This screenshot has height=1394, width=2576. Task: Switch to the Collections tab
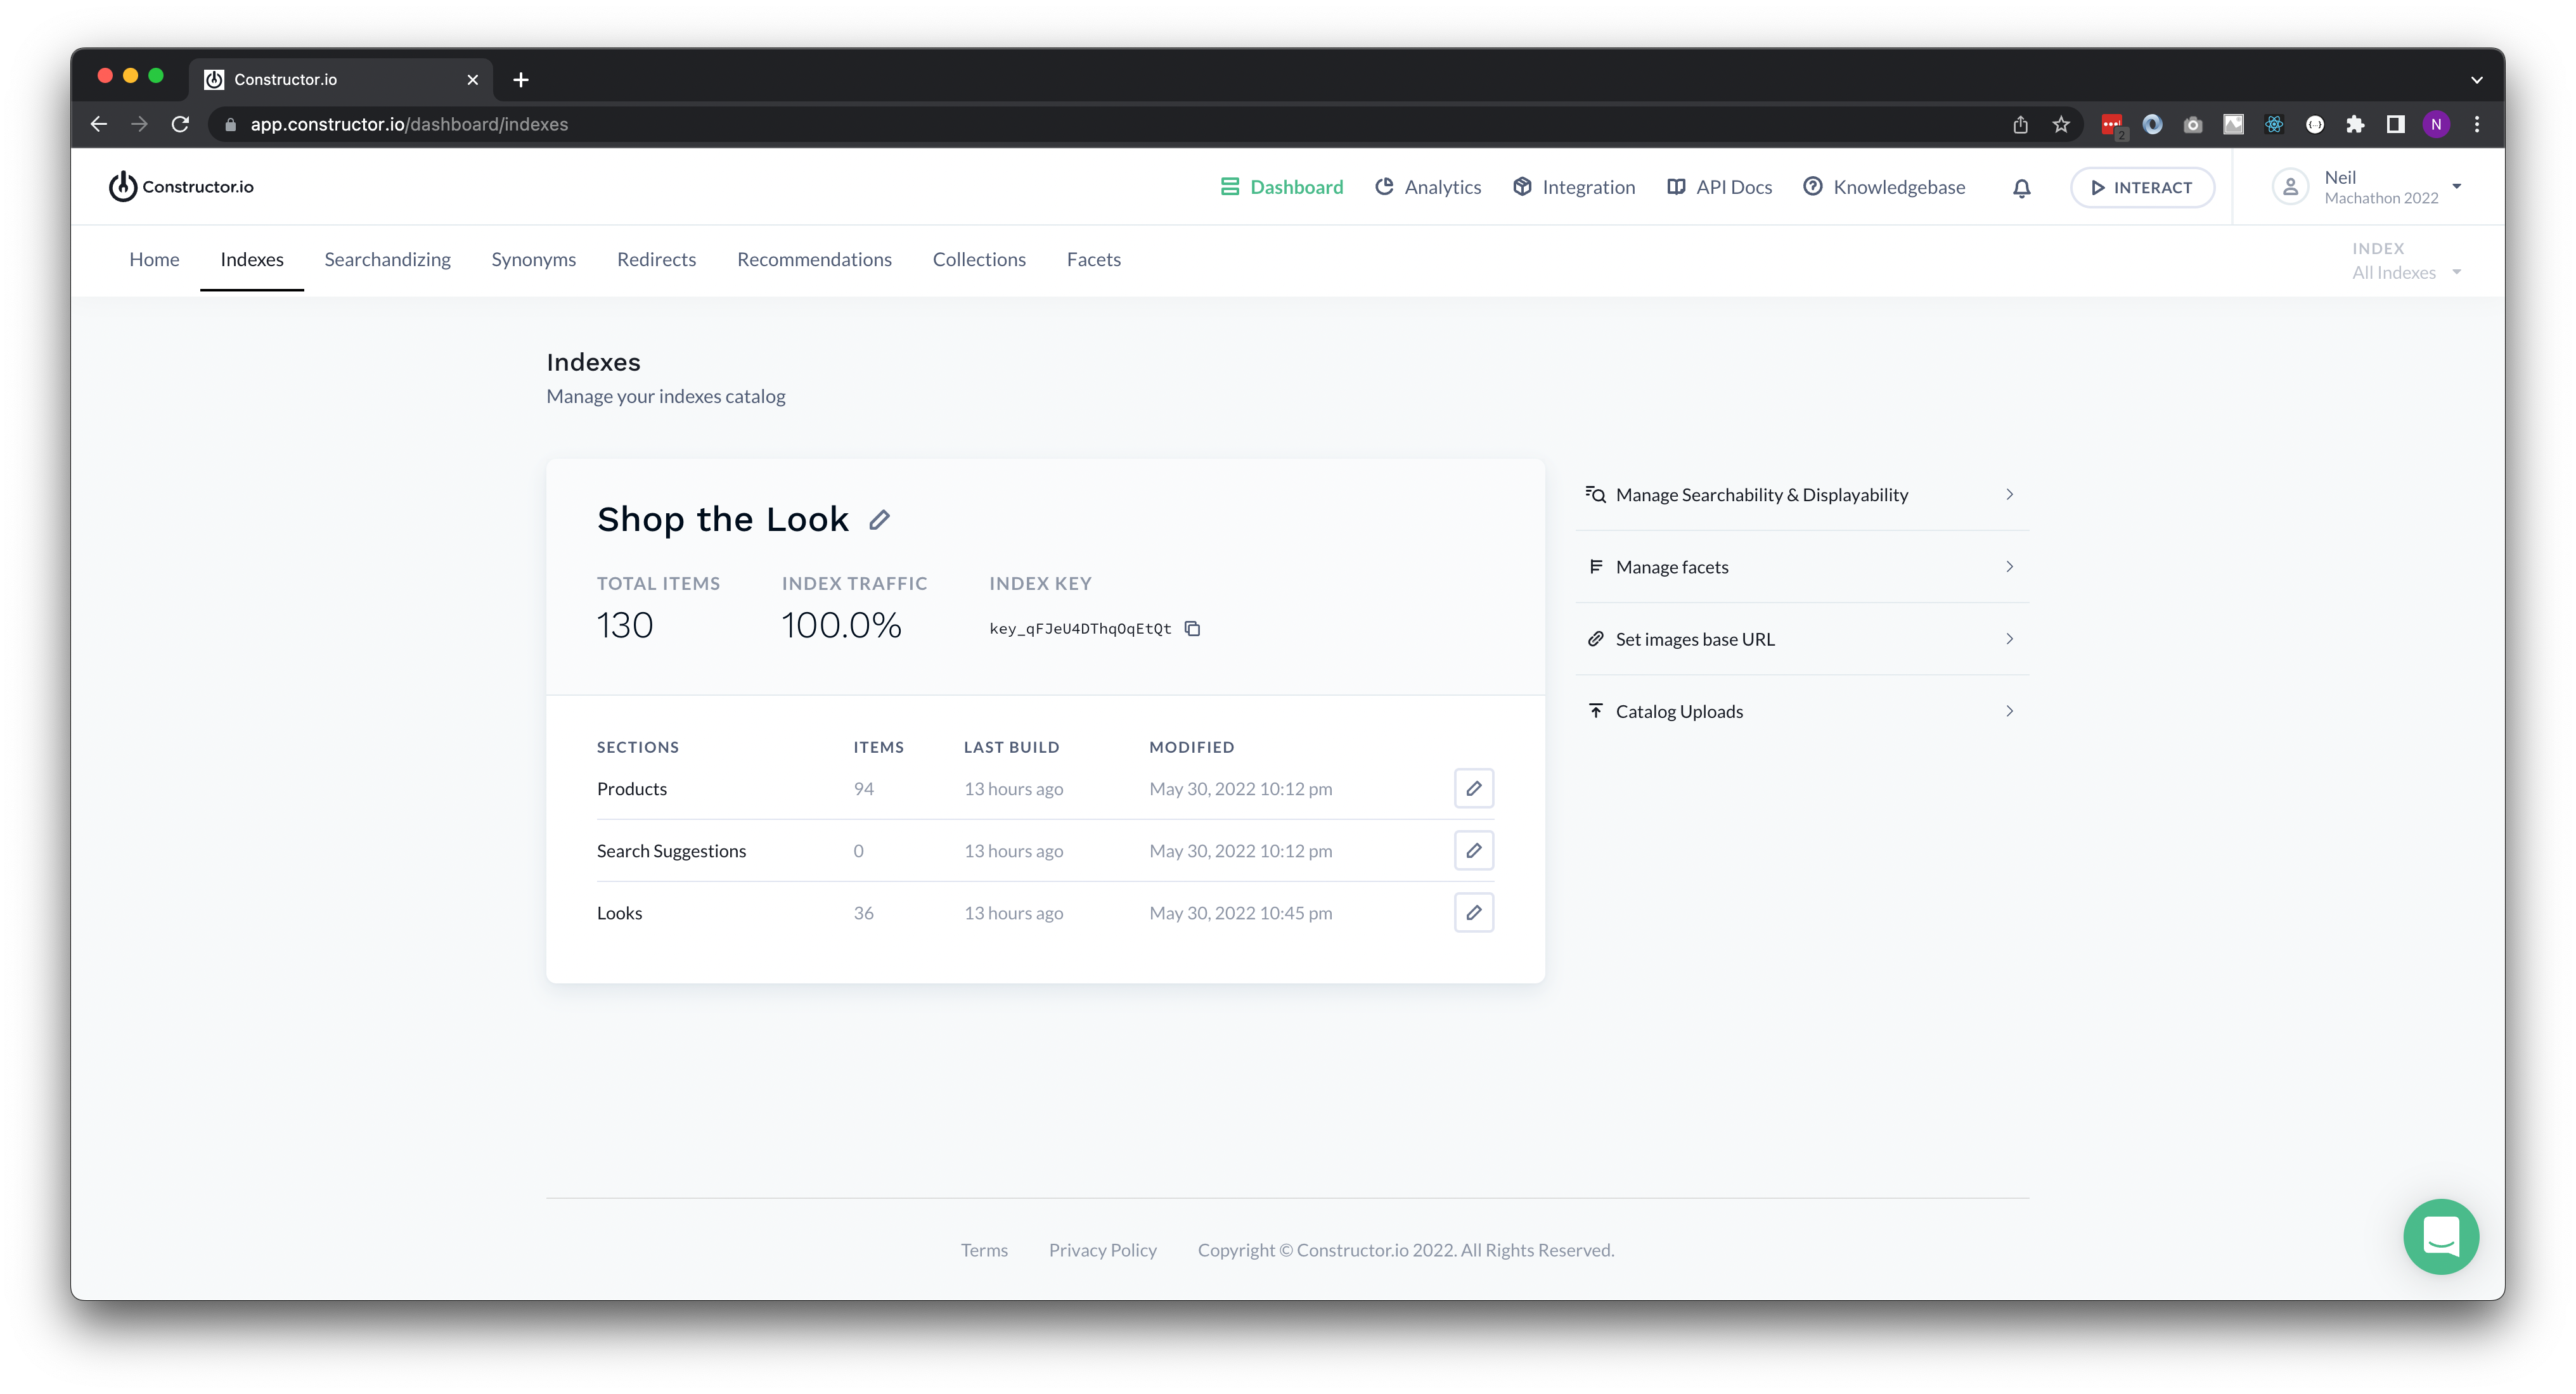(x=979, y=259)
